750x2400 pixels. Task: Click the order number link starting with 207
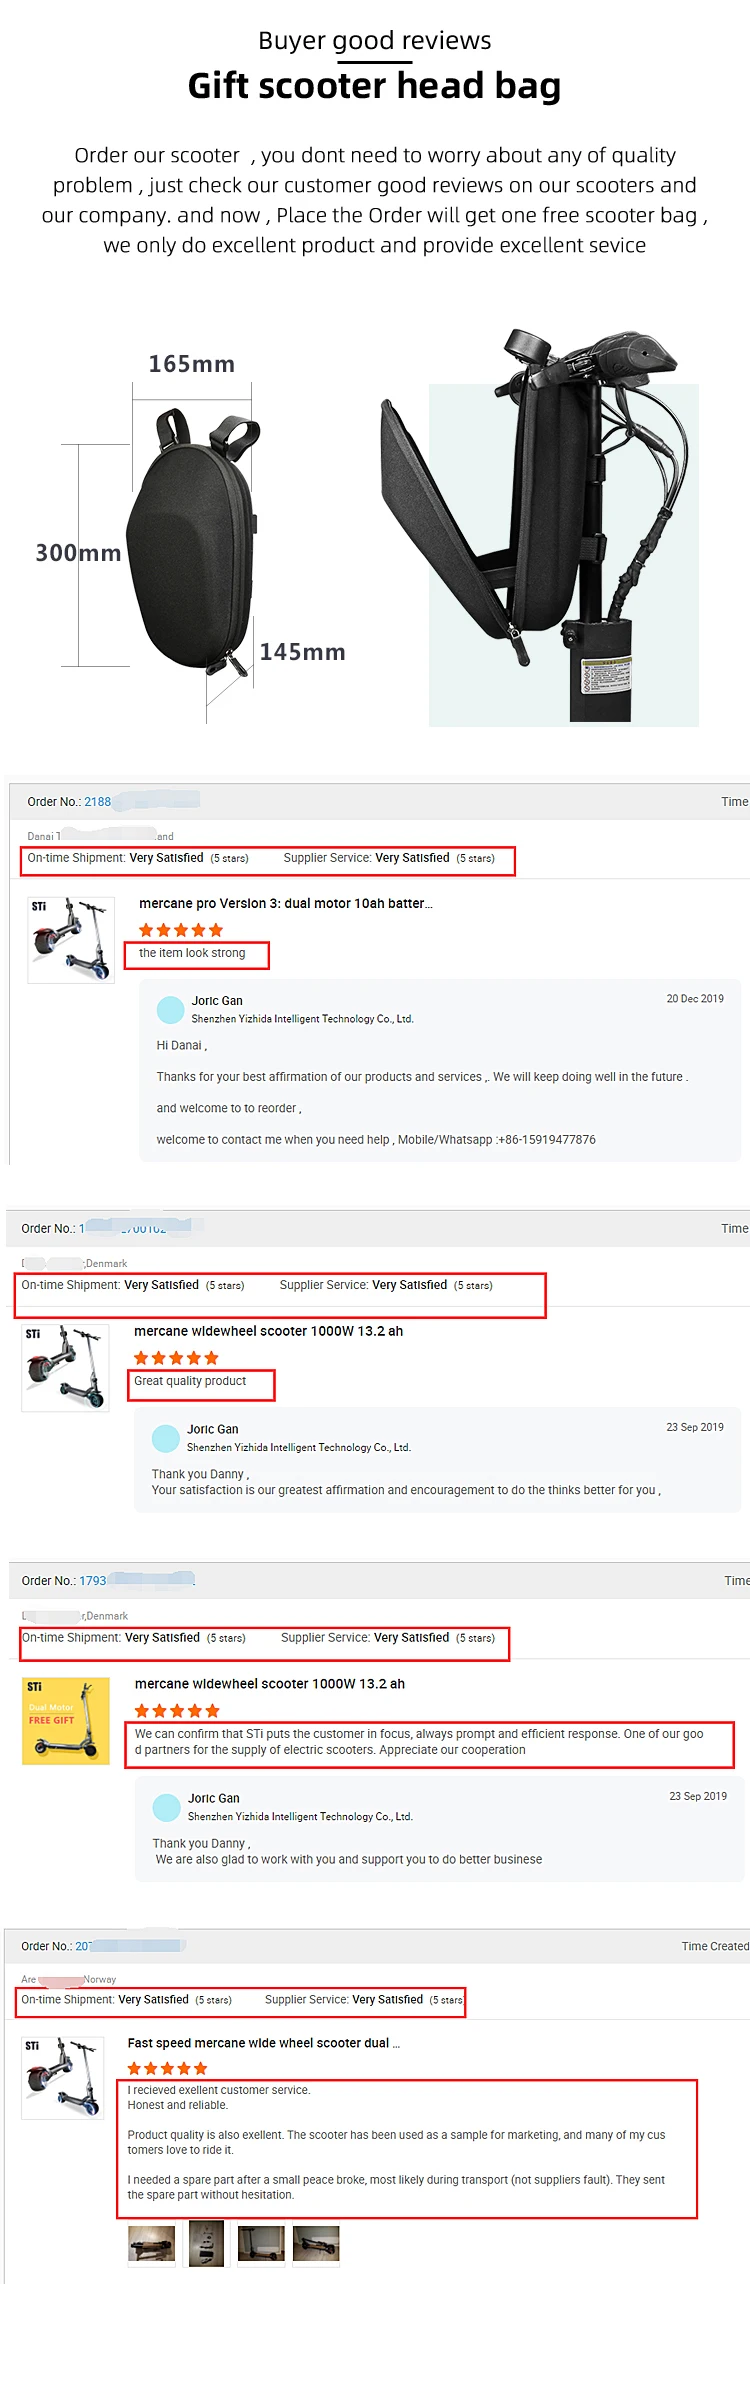click(x=82, y=1946)
